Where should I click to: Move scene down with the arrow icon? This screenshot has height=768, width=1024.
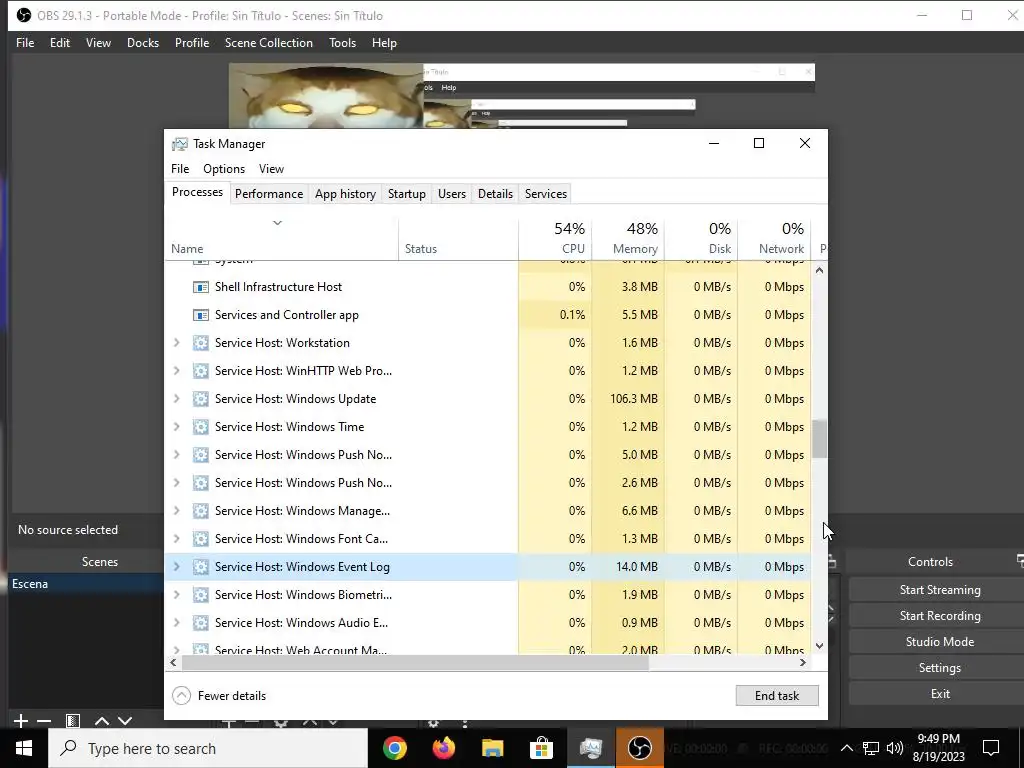125,721
